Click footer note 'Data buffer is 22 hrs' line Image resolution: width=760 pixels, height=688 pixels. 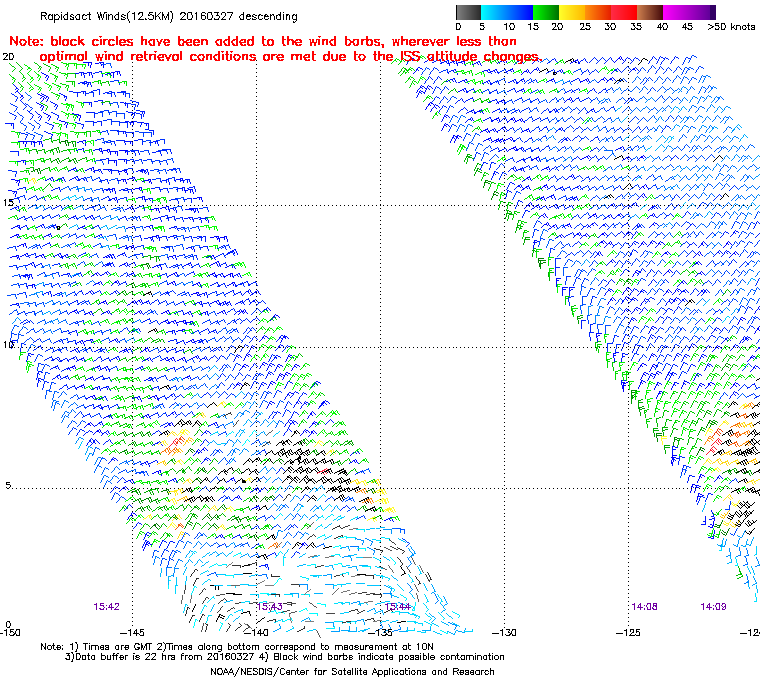(x=285, y=657)
